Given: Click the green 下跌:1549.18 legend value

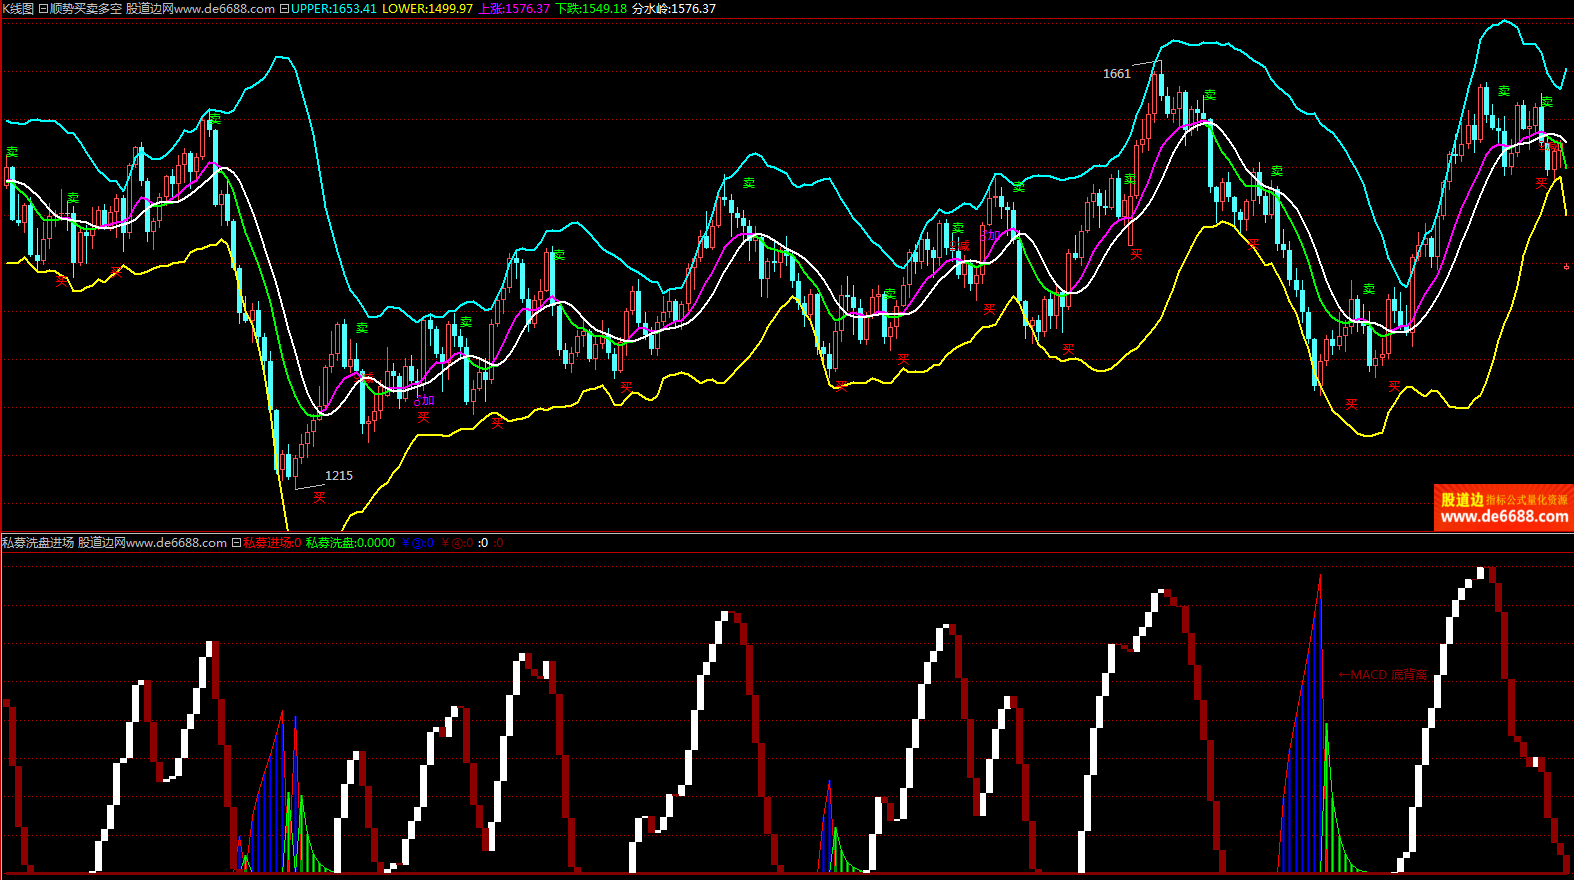Looking at the screenshot, I should [591, 9].
